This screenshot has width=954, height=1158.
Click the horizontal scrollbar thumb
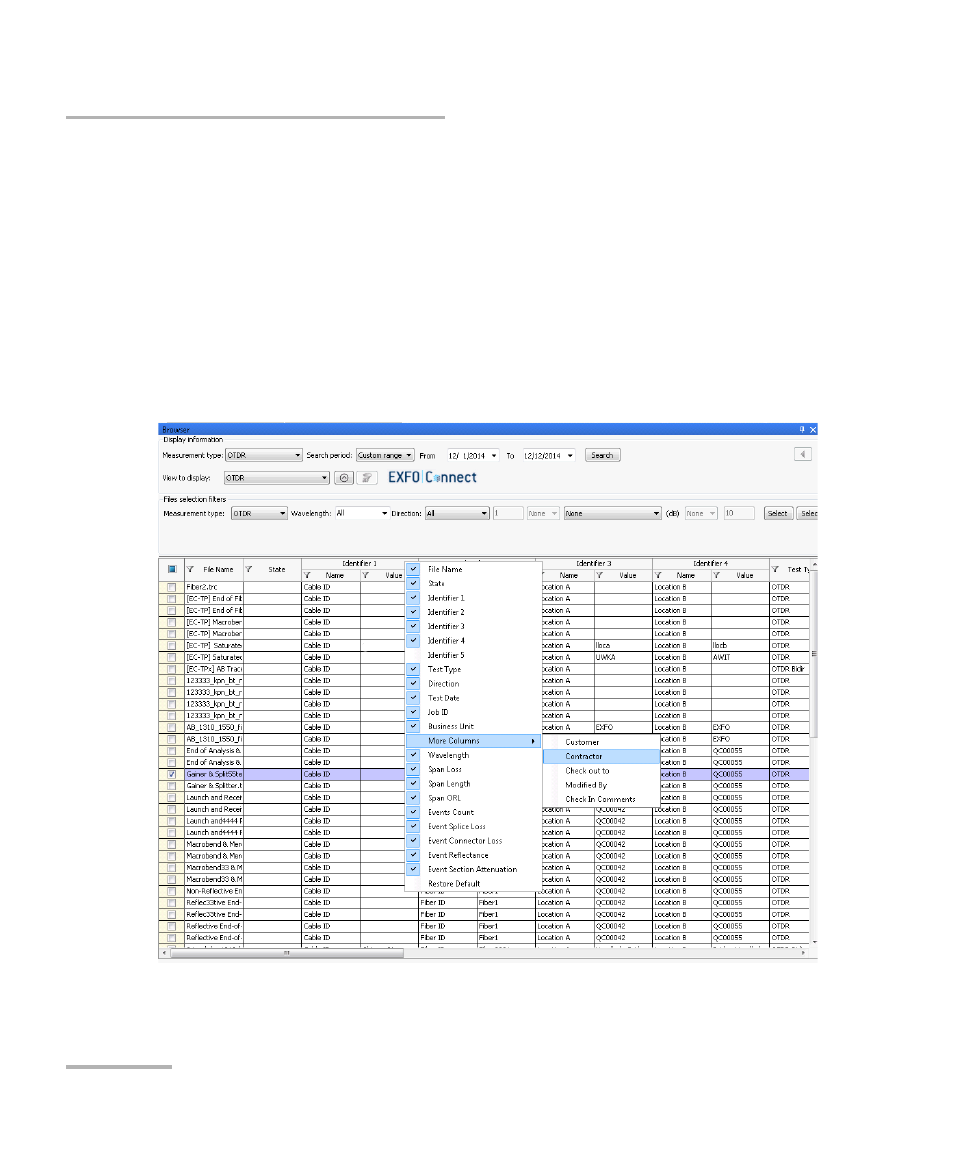(287, 953)
